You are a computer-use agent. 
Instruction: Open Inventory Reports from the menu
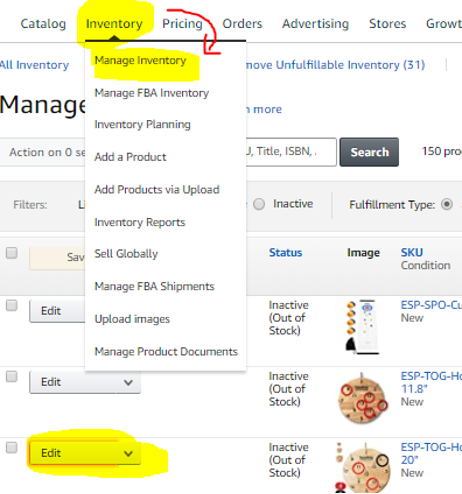tap(140, 222)
